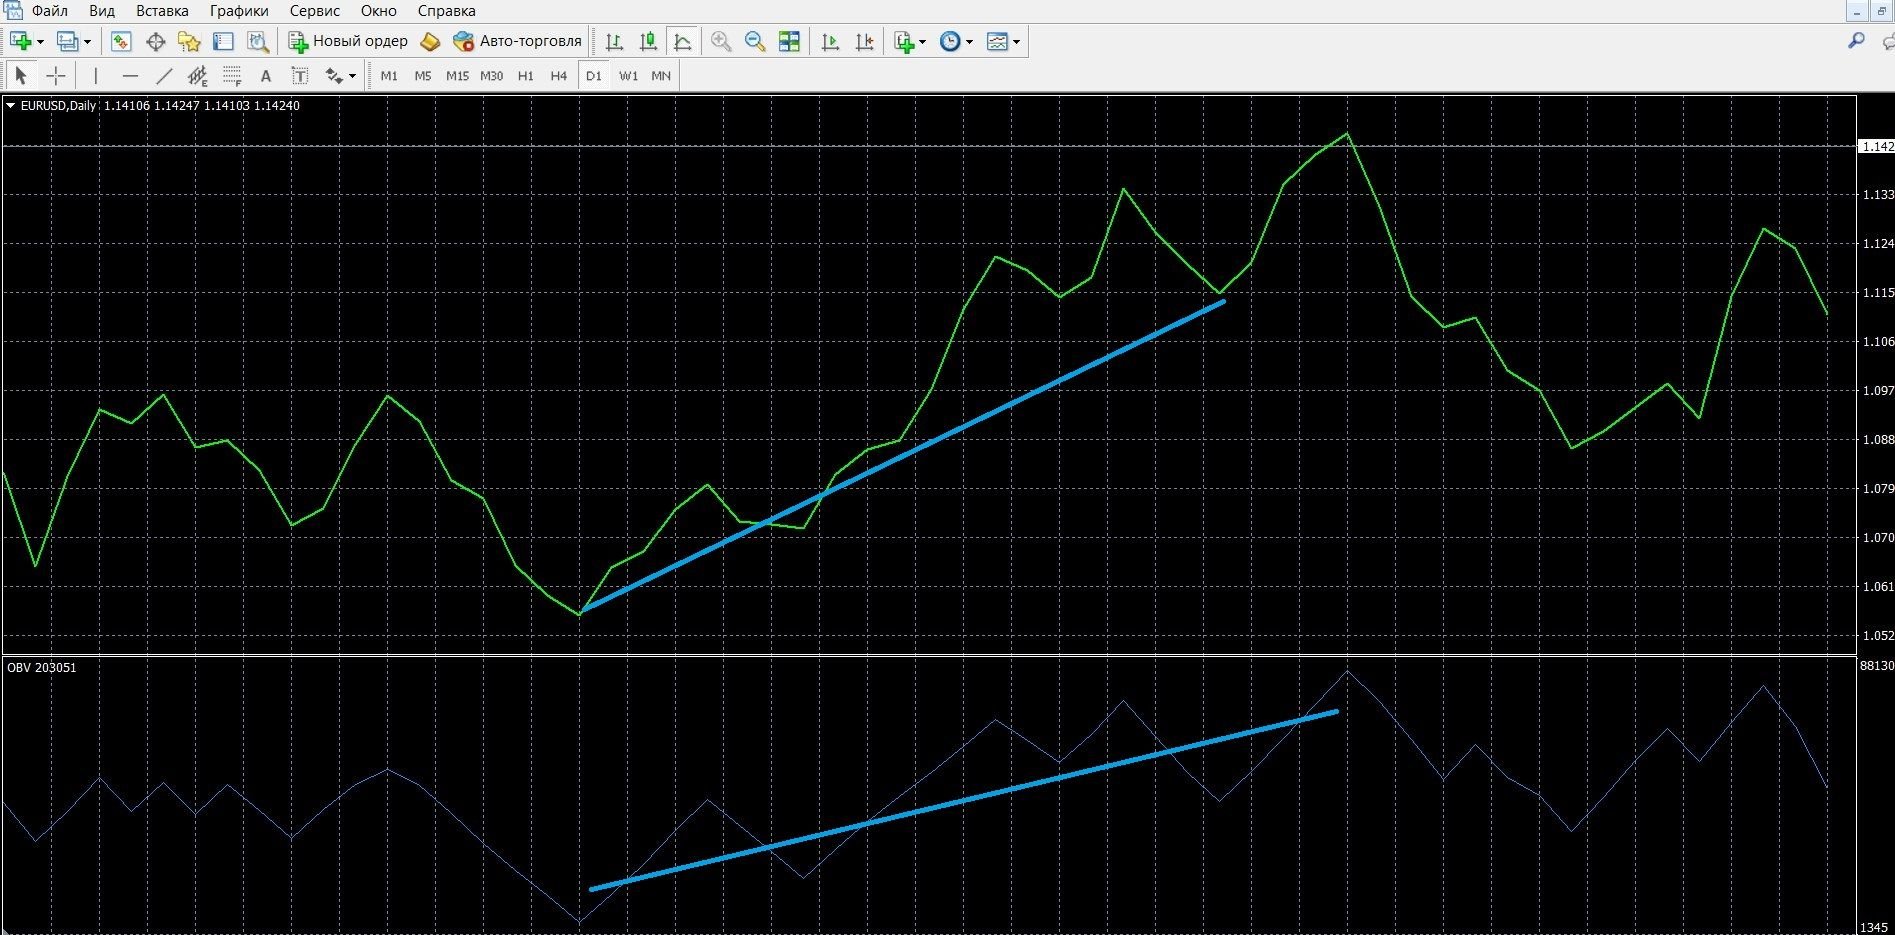Select the Text 'A' tool
The height and width of the screenshot is (935, 1895).
pos(265,75)
